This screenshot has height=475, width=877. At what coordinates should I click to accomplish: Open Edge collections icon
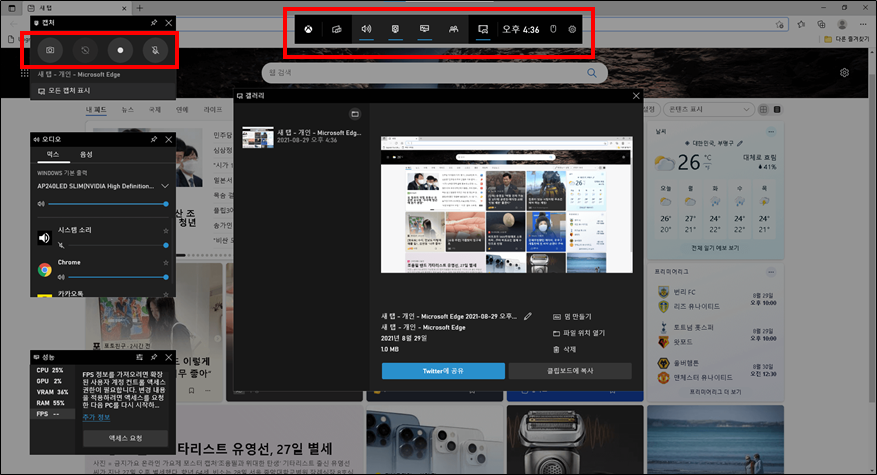point(821,25)
